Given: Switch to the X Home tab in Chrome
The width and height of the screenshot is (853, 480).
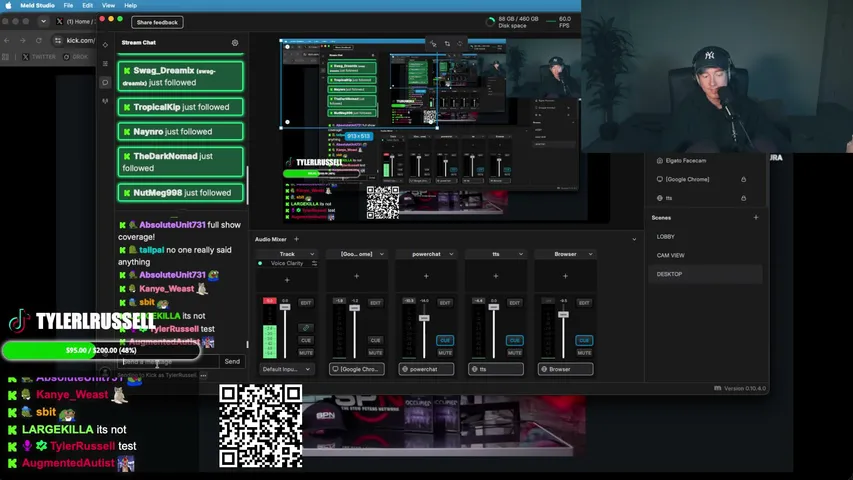Looking at the screenshot, I should [75, 21].
